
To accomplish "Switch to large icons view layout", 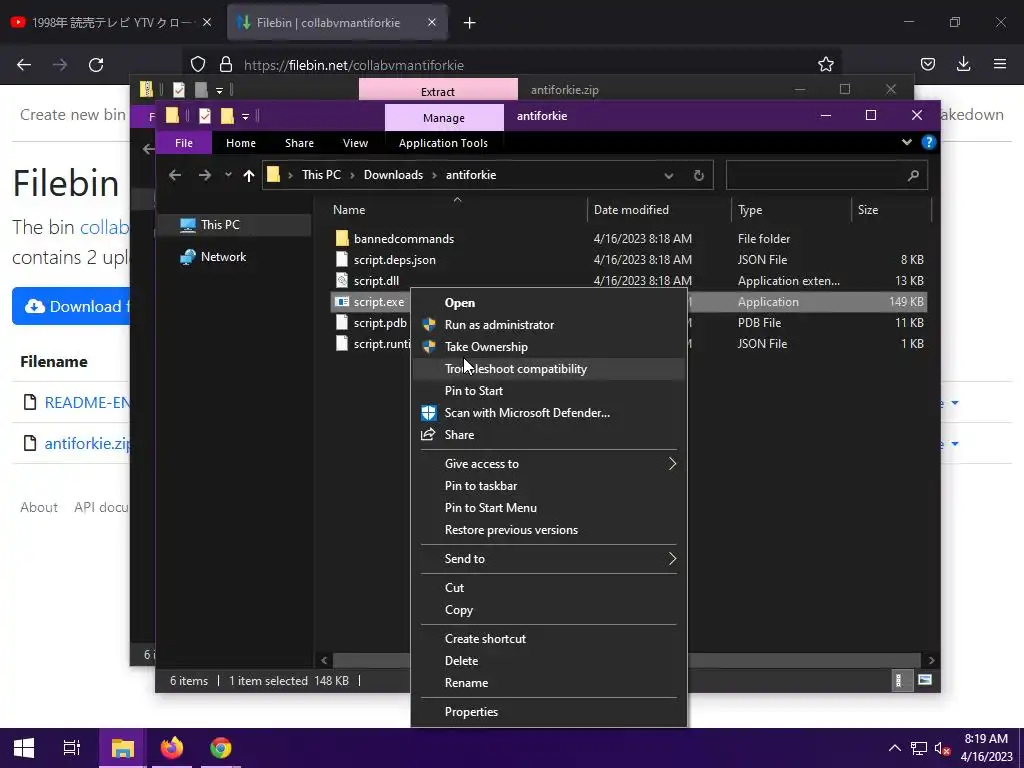I will point(924,680).
